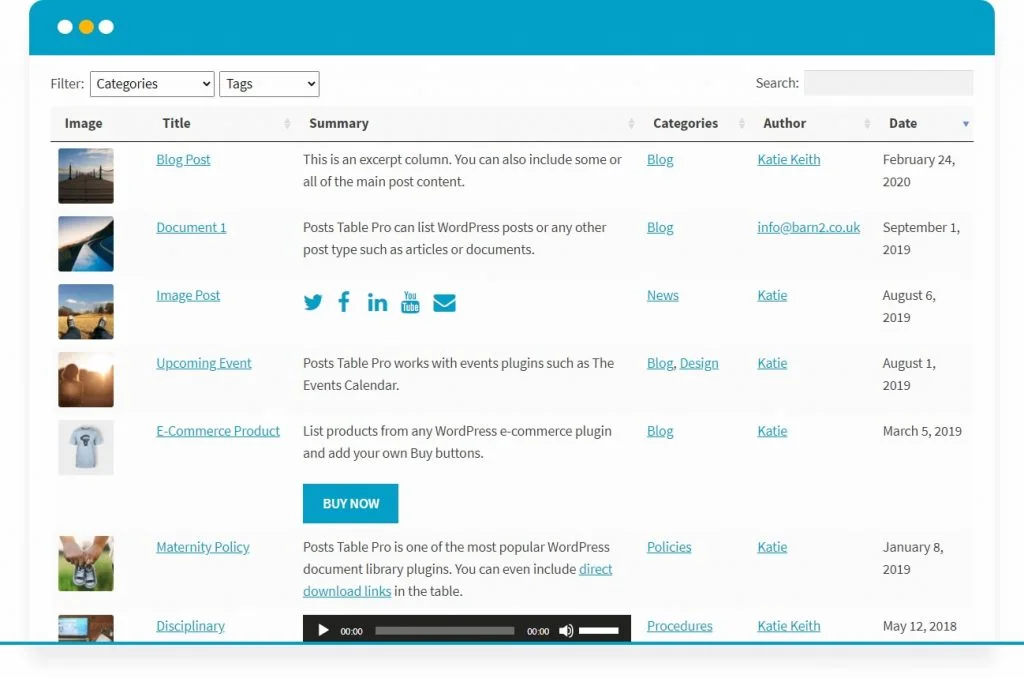Click the Twitter icon in Image Post row
The width and height of the screenshot is (1024, 678).
(x=313, y=302)
